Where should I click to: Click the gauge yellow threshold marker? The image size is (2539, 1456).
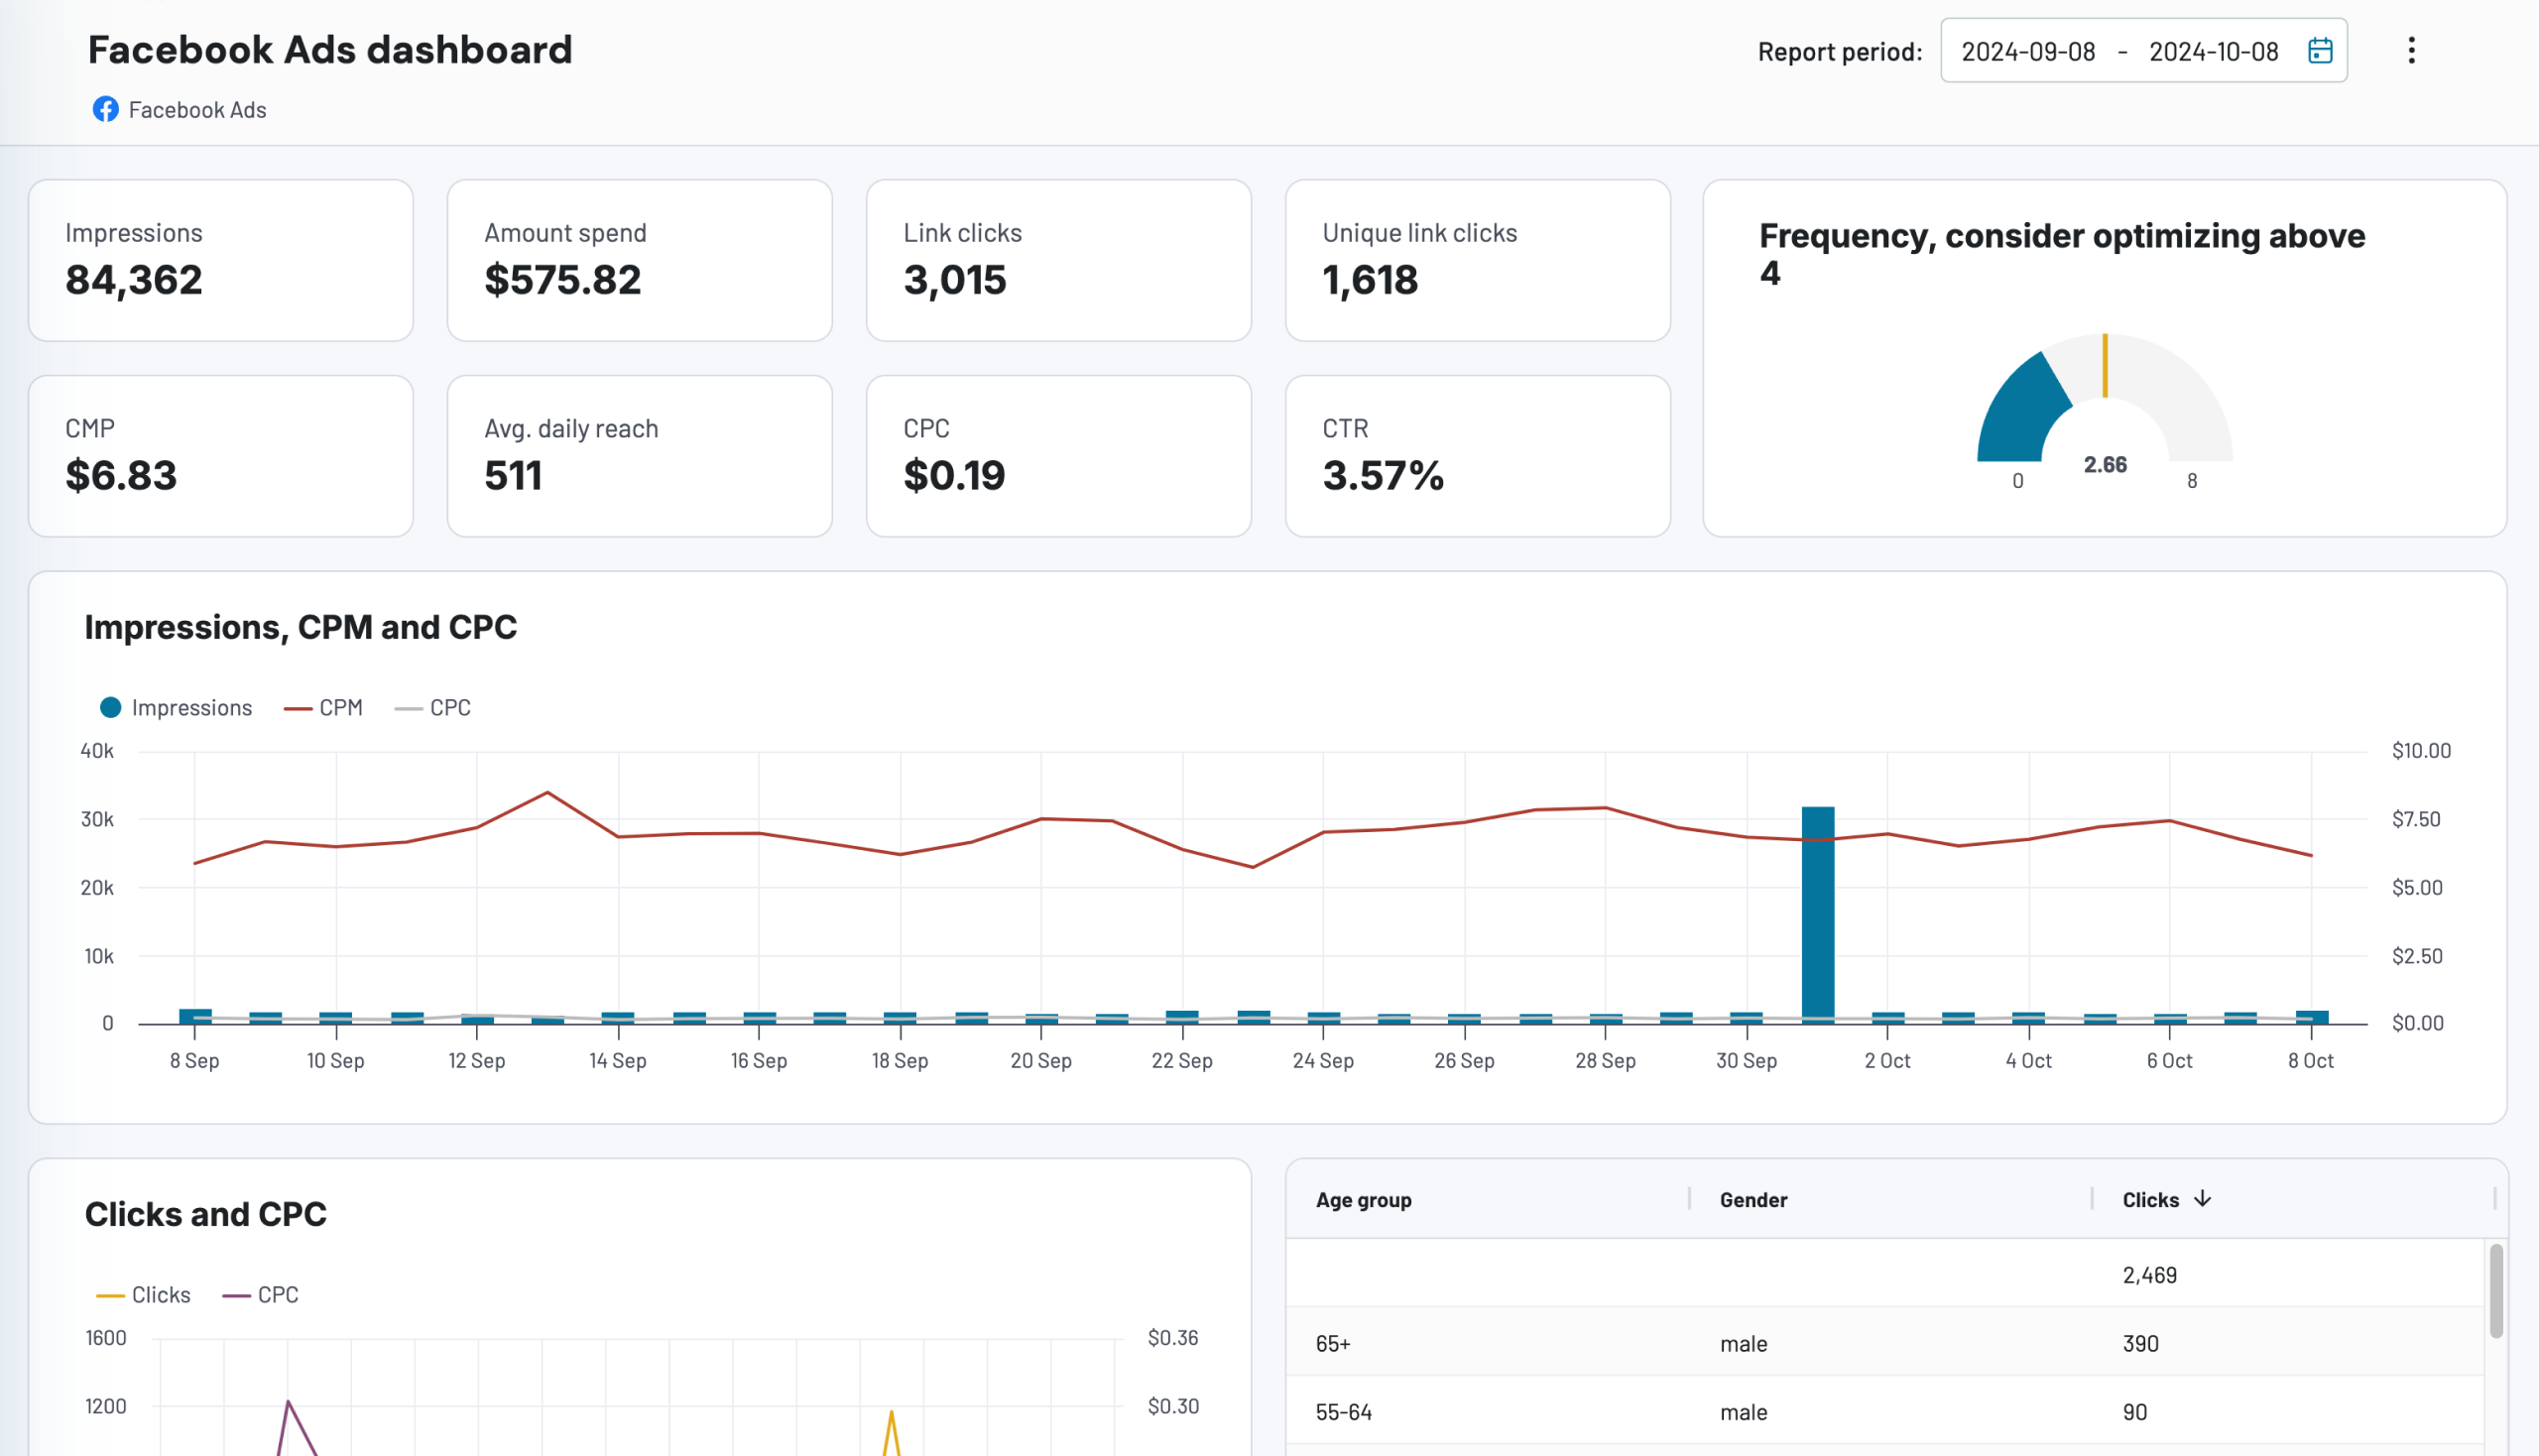(x=2105, y=365)
